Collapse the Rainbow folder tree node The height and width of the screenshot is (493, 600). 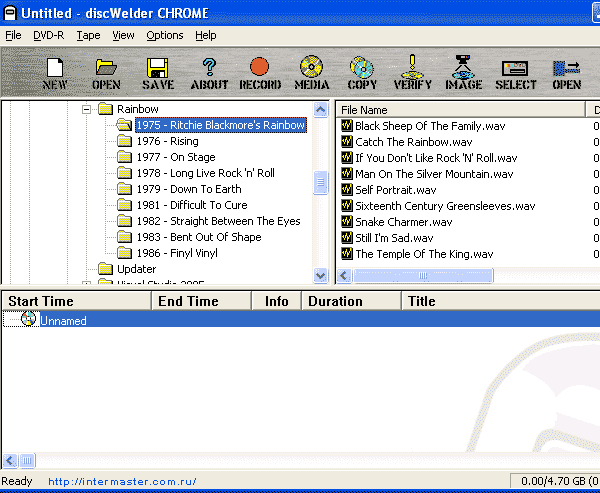click(86, 109)
